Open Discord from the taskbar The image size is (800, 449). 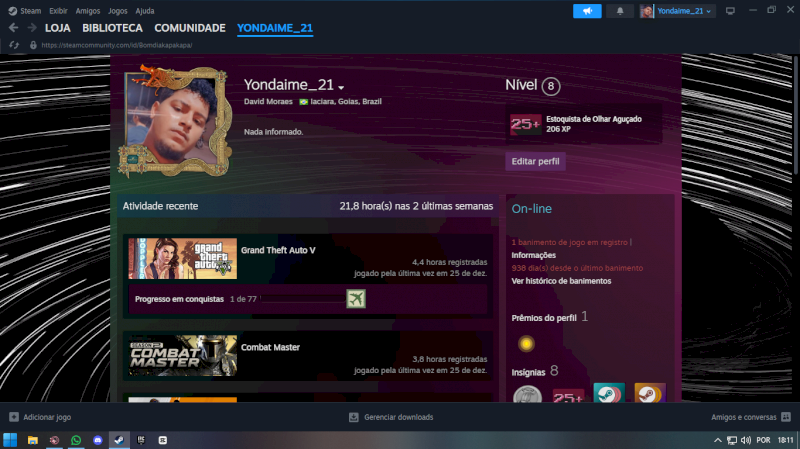(x=97, y=440)
